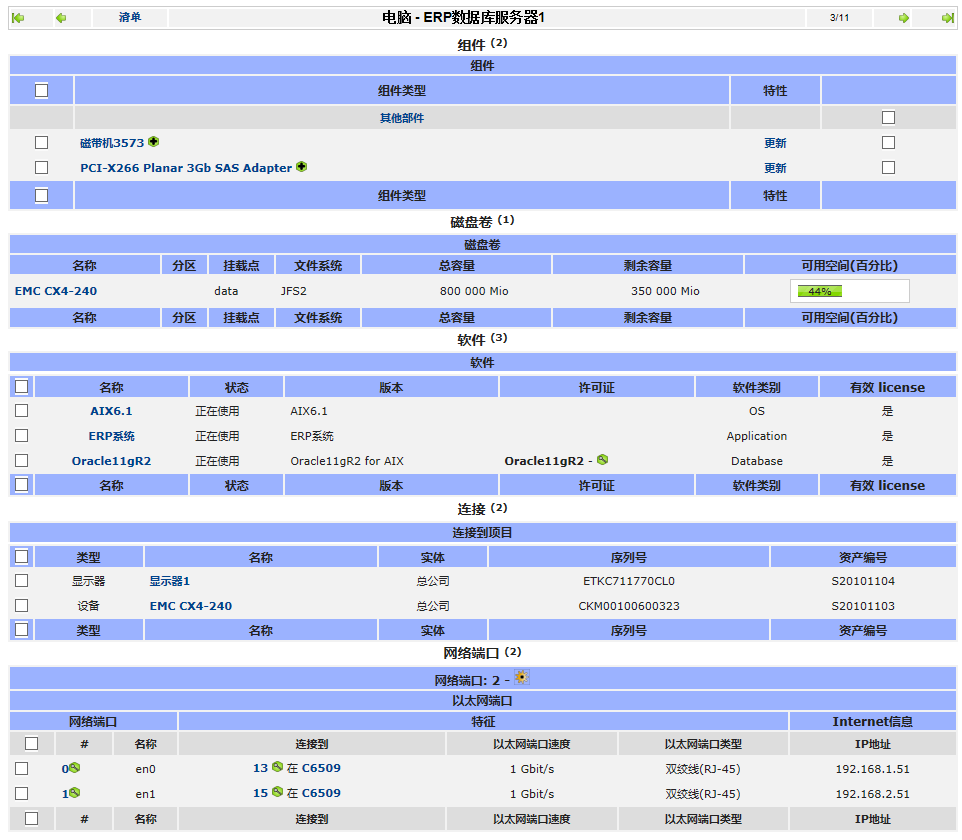Go to the next record arrow
This screenshot has width=962, height=840.
[x=904, y=18]
